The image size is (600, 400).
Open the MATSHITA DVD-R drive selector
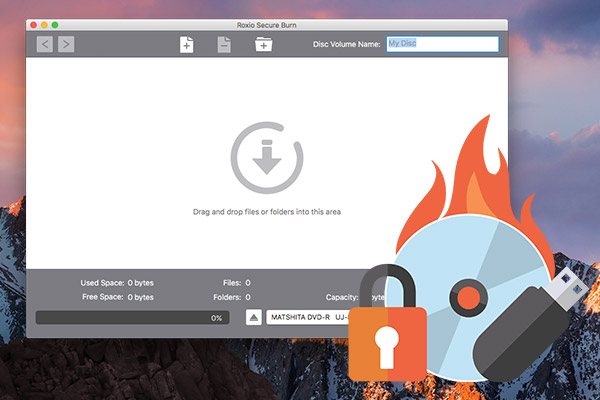pos(308,317)
